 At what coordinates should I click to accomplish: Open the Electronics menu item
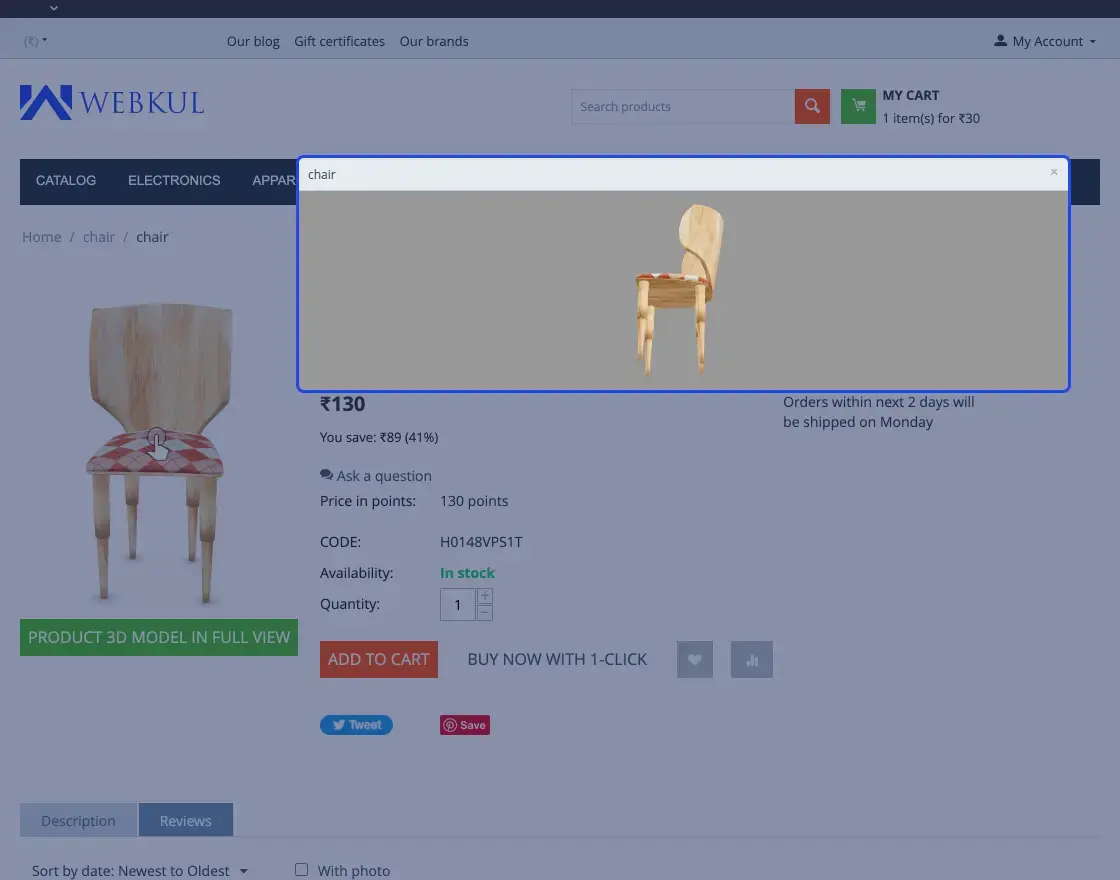174,181
